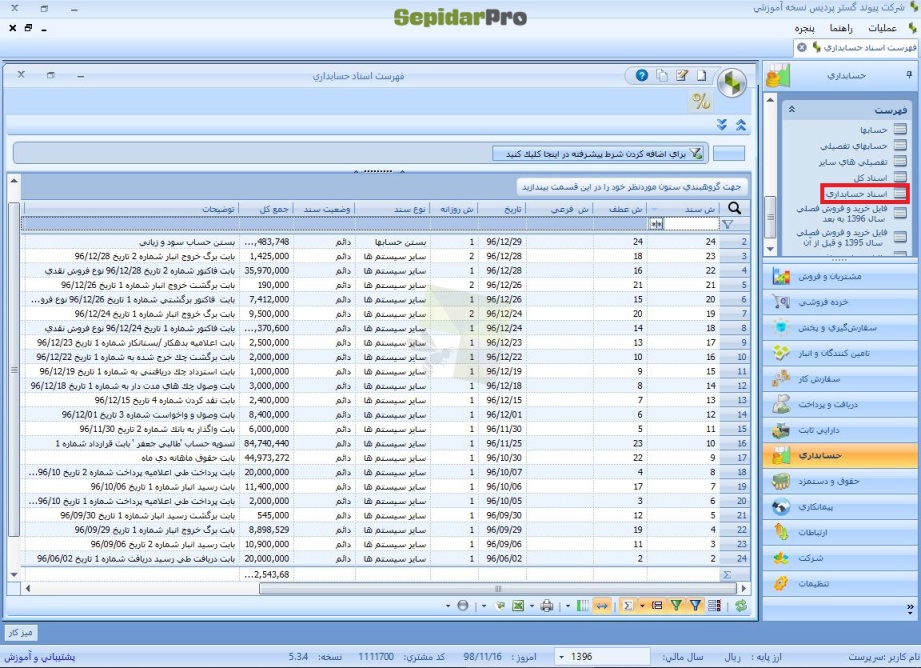Toggle the sigma summary button in toolbar
921x668 pixels.
point(628,606)
